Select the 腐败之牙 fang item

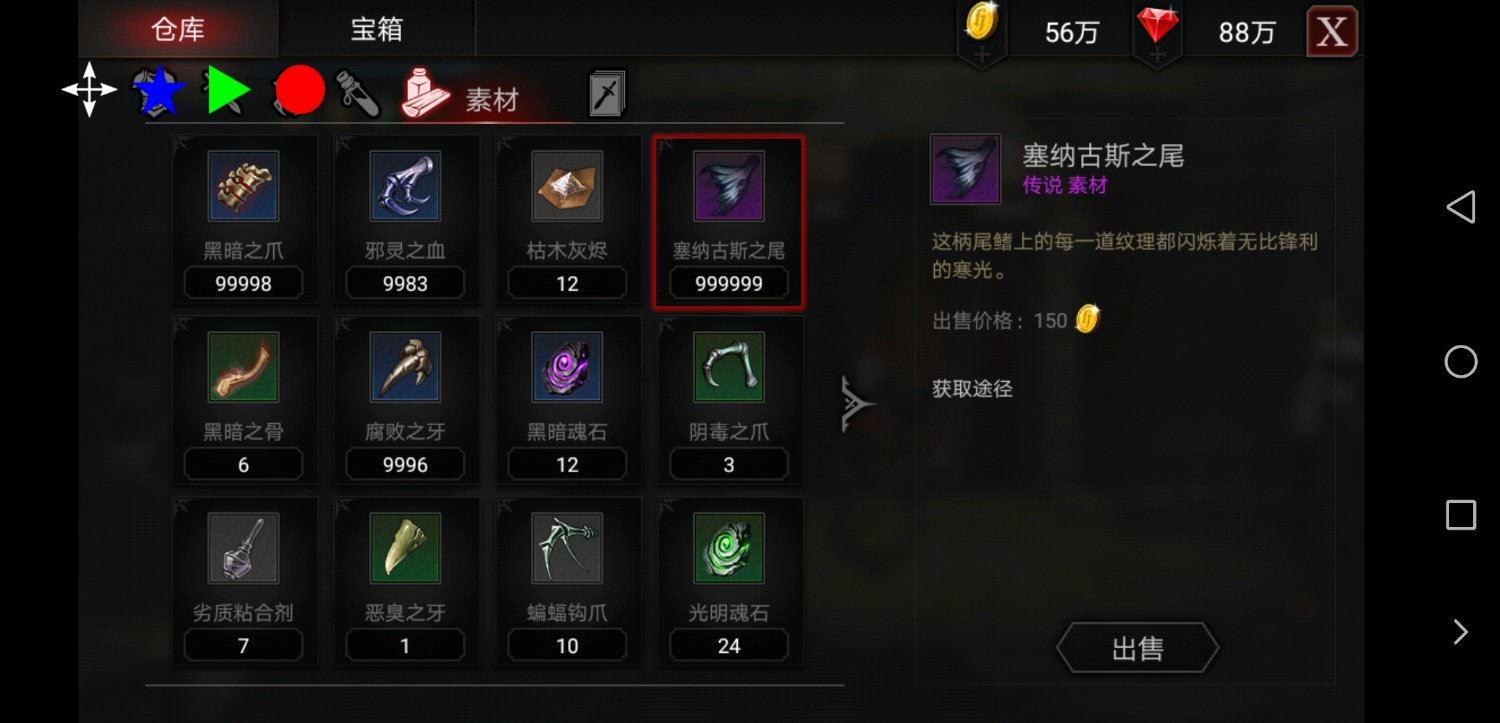[x=405, y=401]
